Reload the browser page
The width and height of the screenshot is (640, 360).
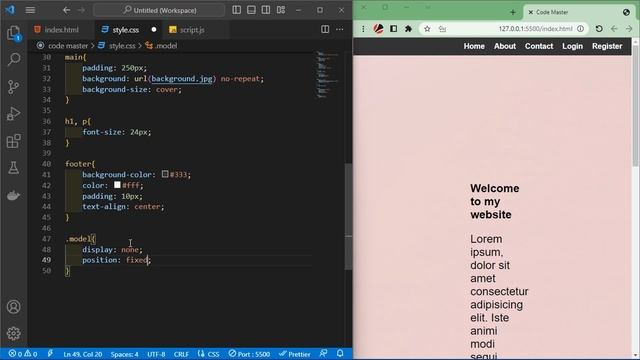coord(599,29)
